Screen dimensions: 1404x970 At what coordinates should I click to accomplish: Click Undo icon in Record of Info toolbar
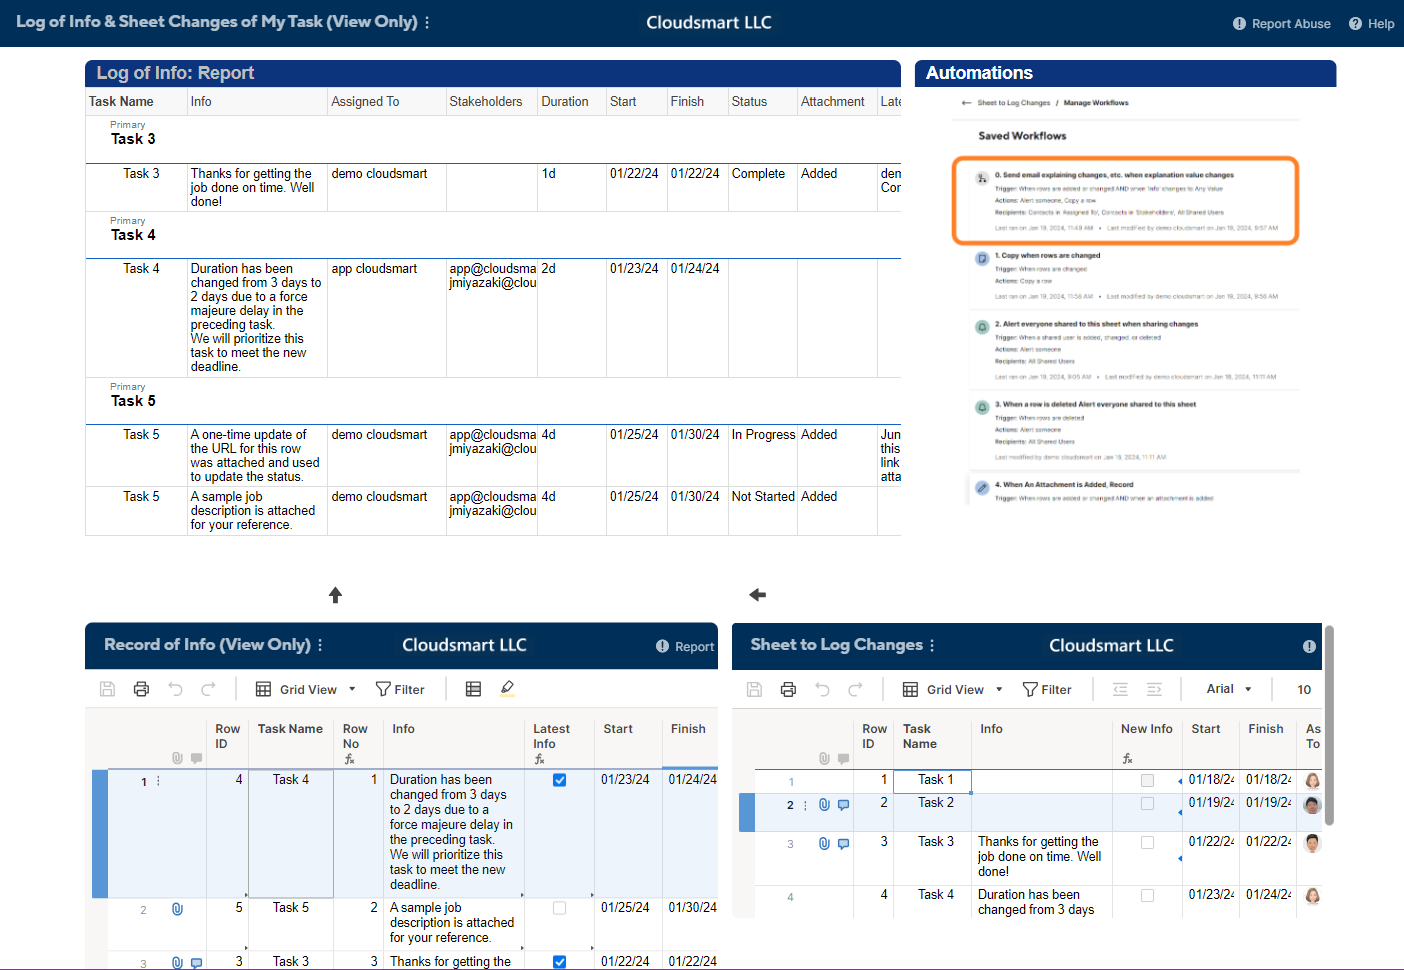coord(175,689)
